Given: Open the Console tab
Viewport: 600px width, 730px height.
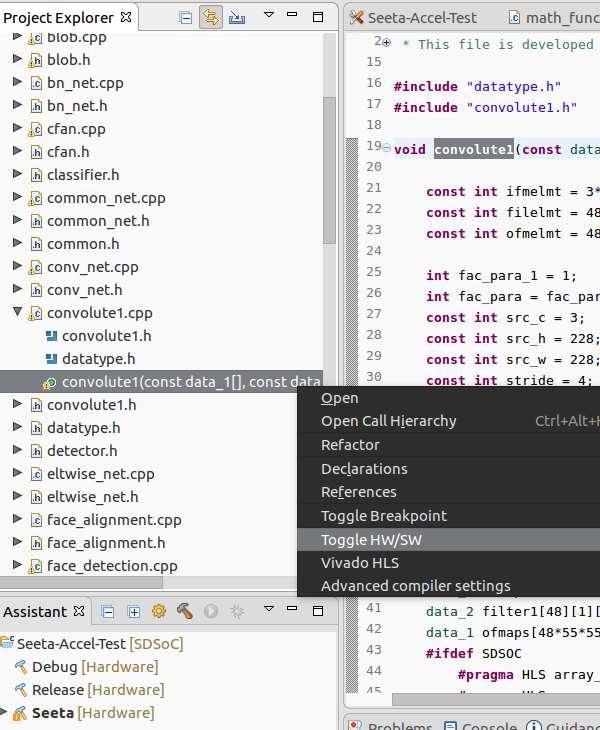Looking at the screenshot, I should click(x=480, y=725).
